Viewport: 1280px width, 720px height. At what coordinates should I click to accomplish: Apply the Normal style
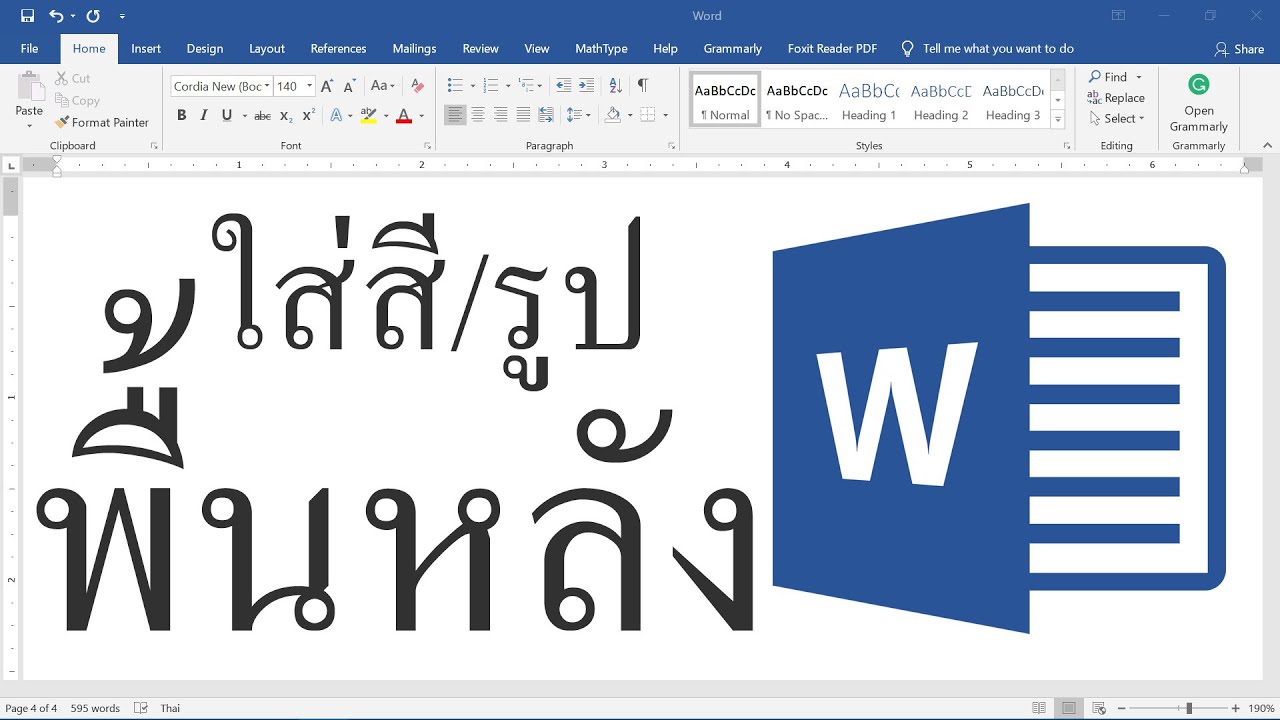pos(725,100)
